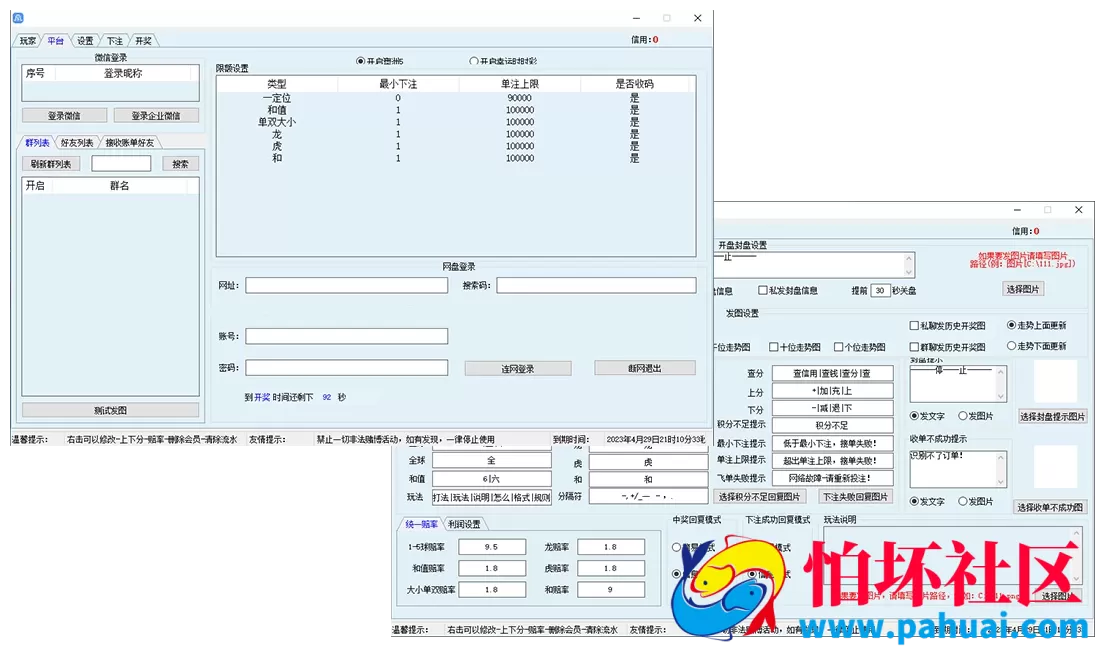The height and width of the screenshot is (654, 1104).
Task: Click the 登录企业微信 button
Action: click(156, 116)
